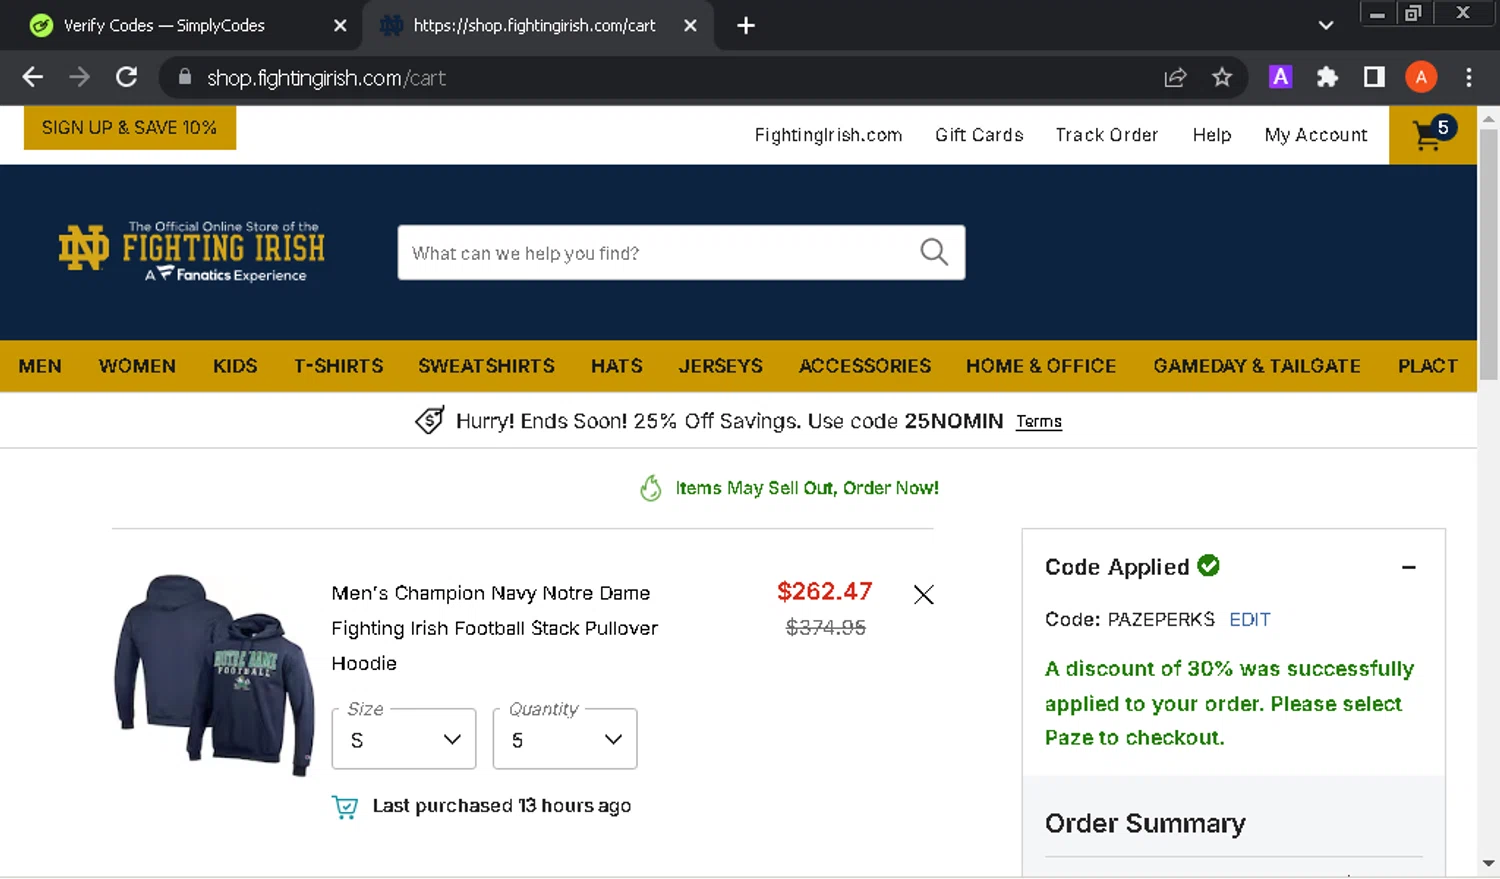The image size is (1500, 879).
Task: Reload the cart page
Action: tap(126, 77)
